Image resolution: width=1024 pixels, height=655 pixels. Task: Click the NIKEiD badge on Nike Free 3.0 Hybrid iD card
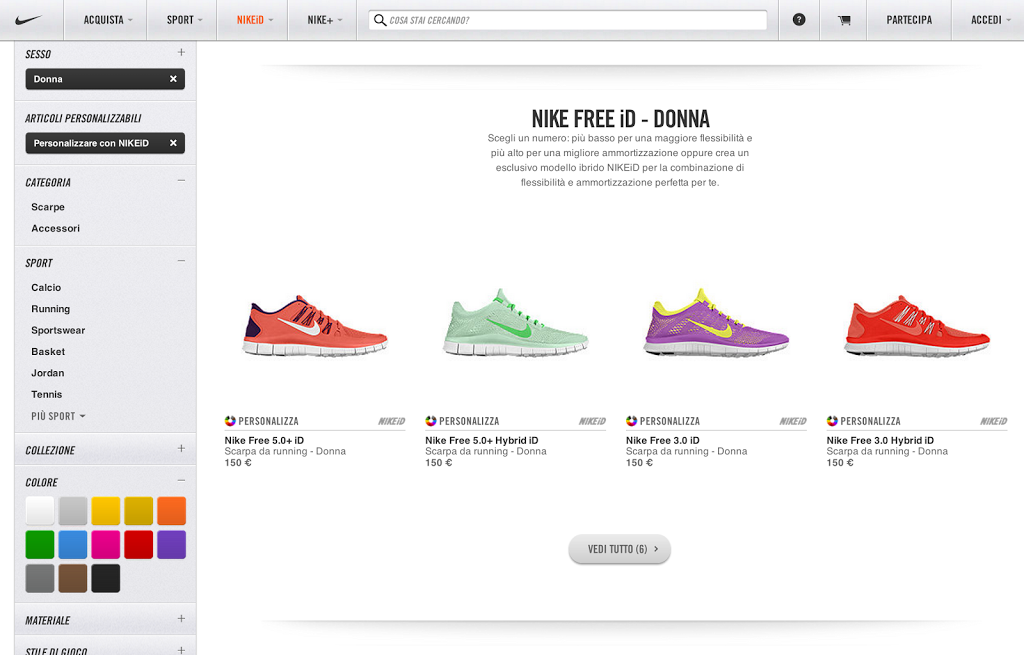(993, 421)
